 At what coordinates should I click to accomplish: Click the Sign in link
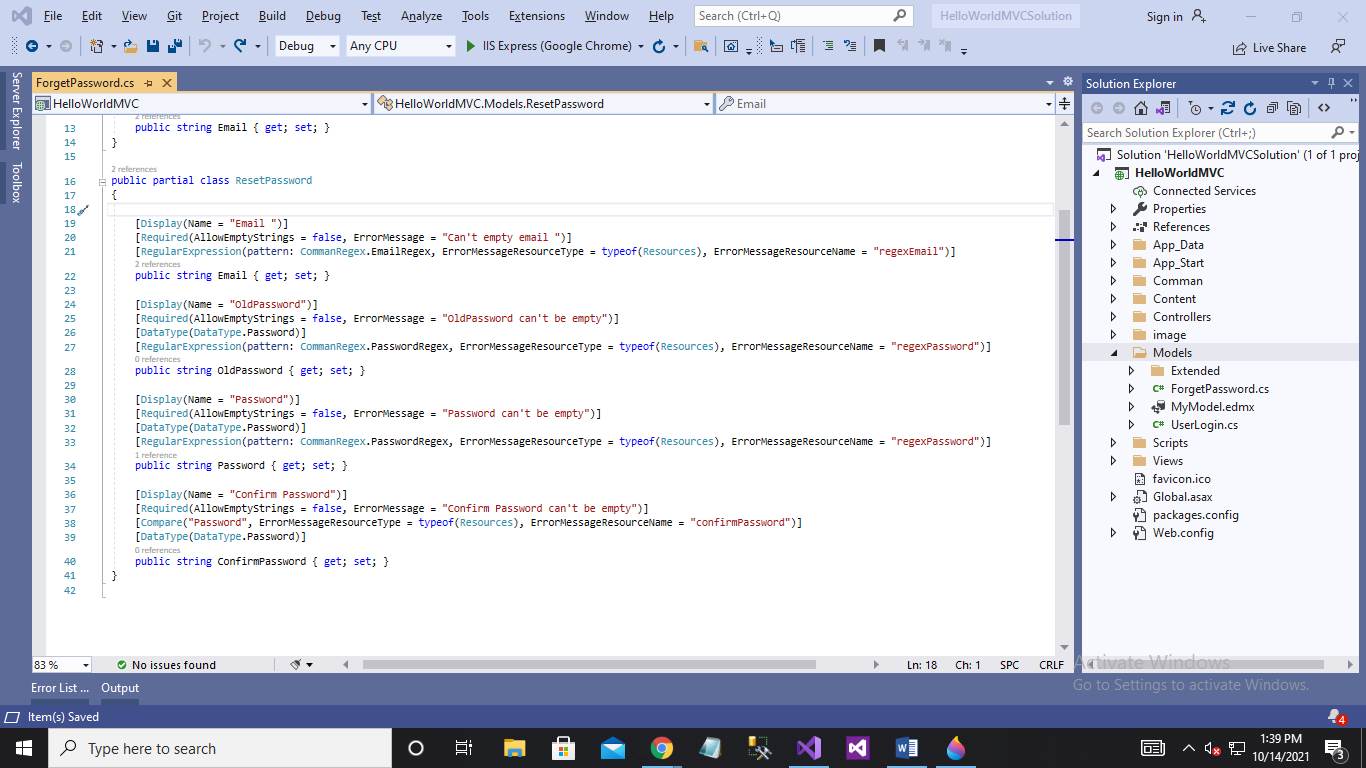pyautogui.click(x=1164, y=16)
